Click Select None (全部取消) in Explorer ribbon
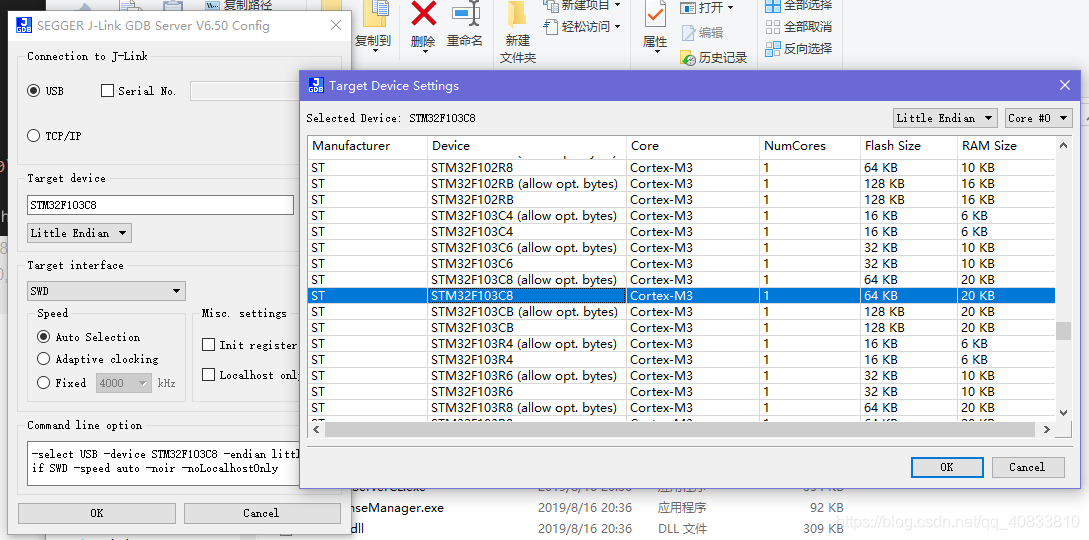The width and height of the screenshot is (1089, 540). pos(799,27)
